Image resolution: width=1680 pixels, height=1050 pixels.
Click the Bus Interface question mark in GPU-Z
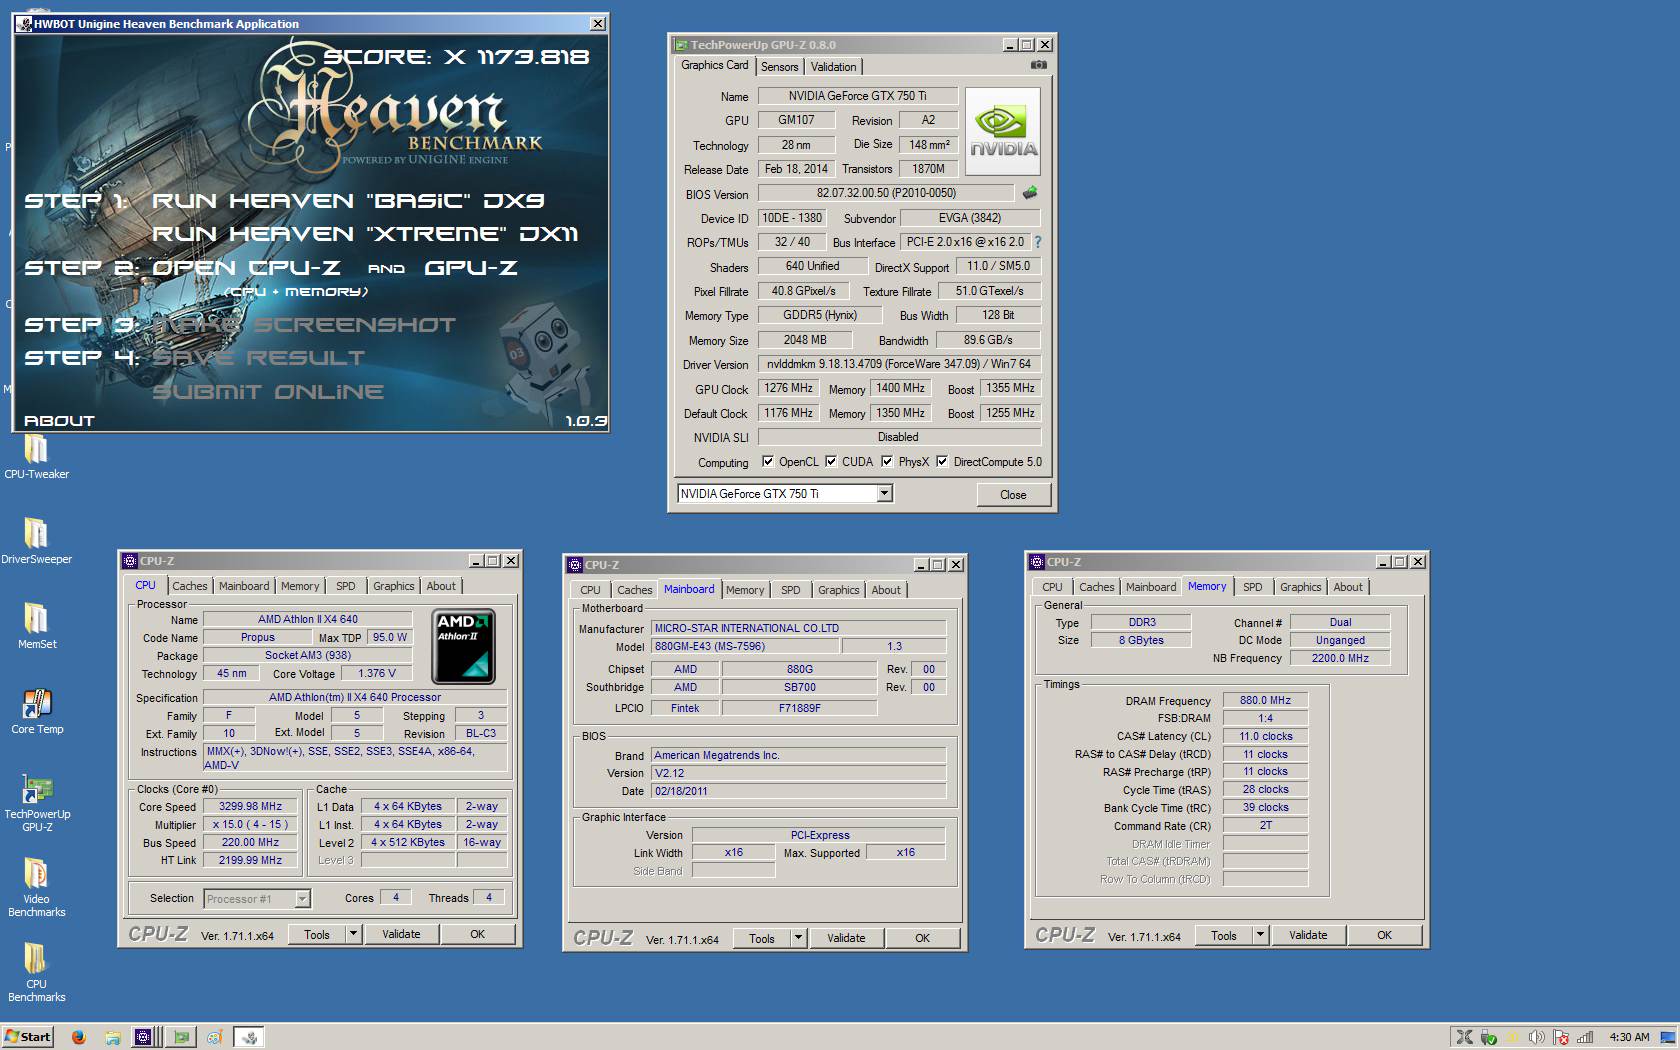[1037, 242]
